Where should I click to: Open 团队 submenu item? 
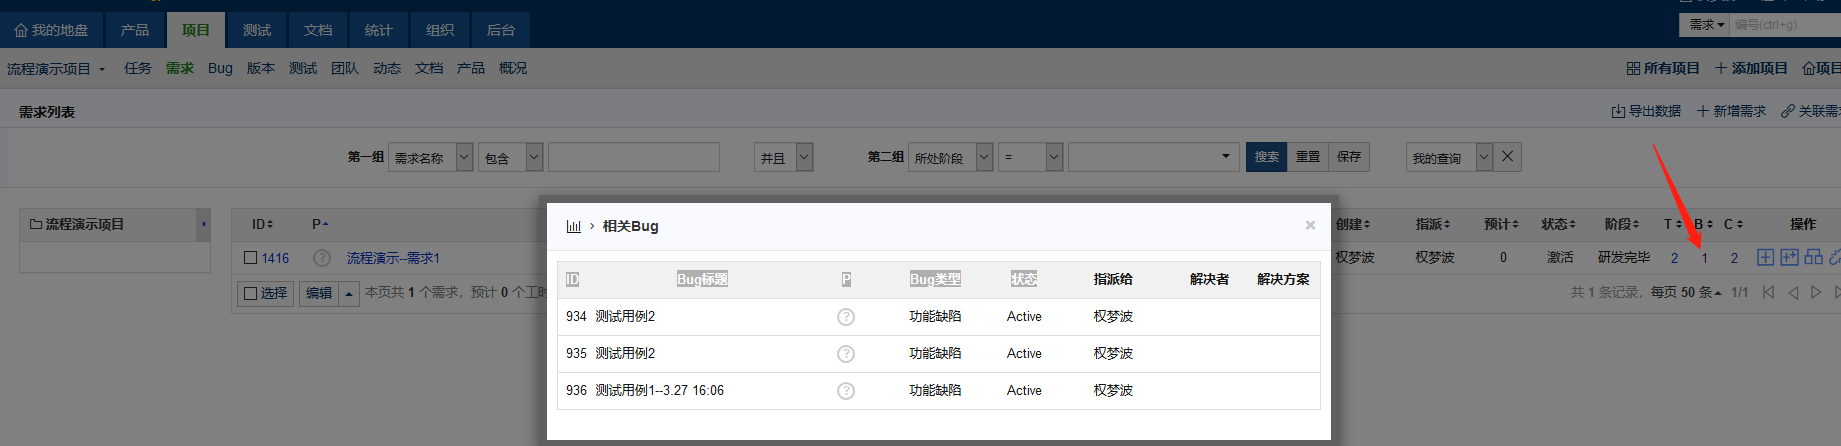point(345,68)
